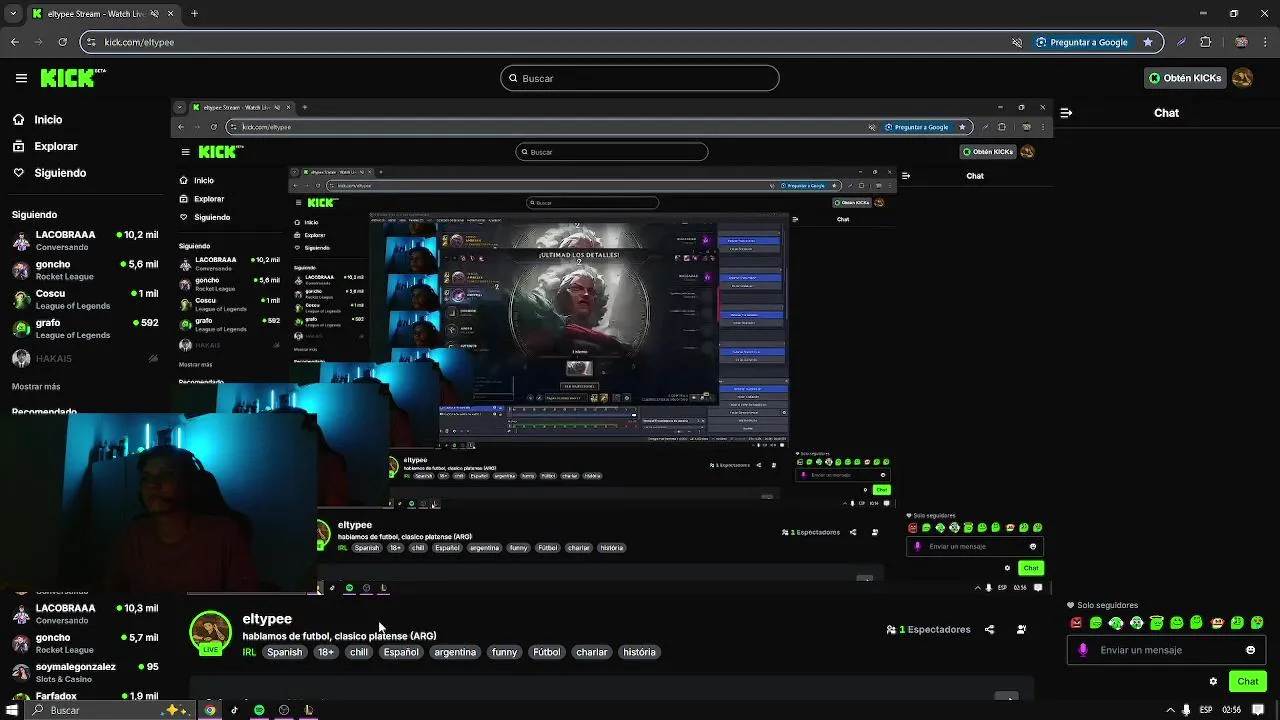
Task: Click the Kick Buscar search field
Action: point(640,78)
